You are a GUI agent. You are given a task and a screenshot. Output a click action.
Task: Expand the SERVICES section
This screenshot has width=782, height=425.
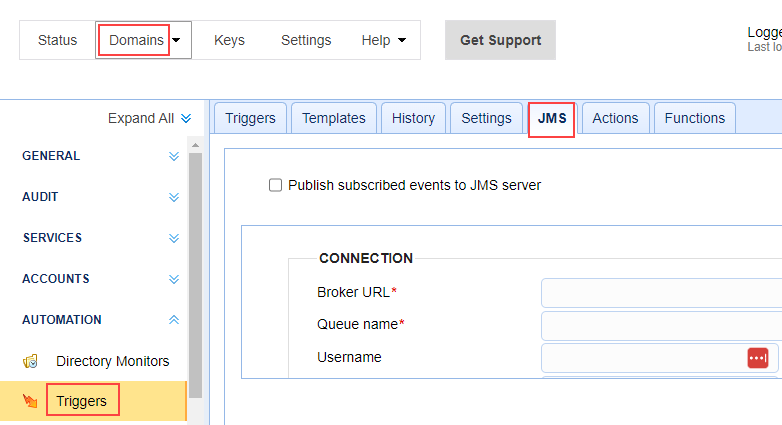[174, 239]
